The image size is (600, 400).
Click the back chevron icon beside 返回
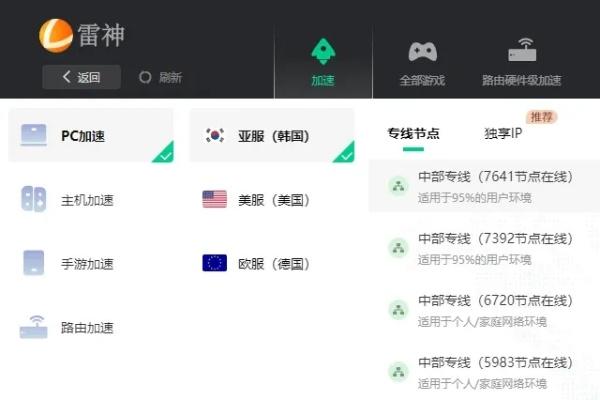pos(67,77)
